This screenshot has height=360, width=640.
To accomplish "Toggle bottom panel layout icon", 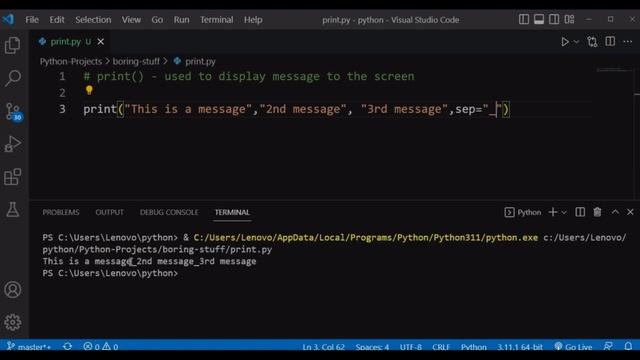I will pyautogui.click(x=539, y=19).
